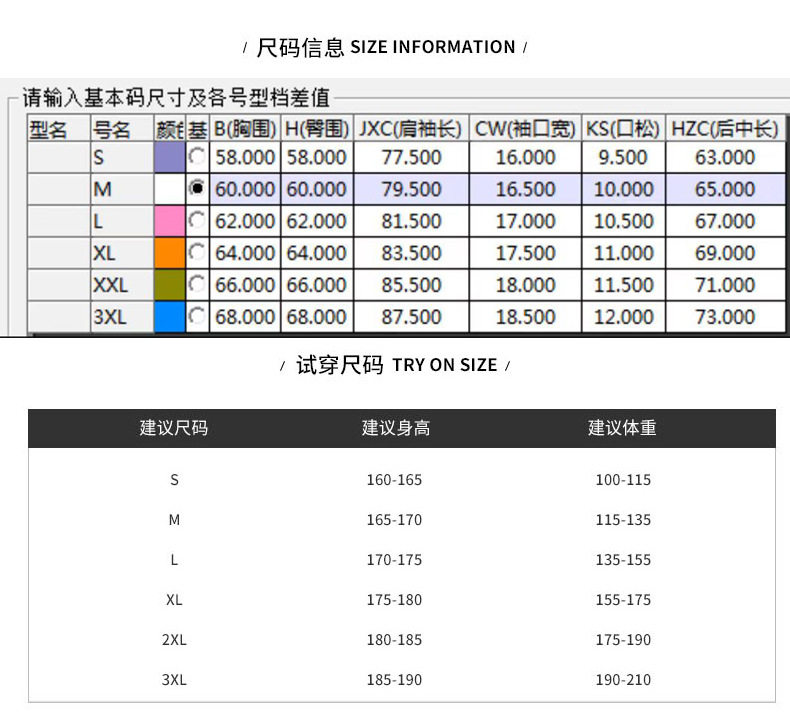Click the pink color swatch for size L
Screen dimensions: 790x723
(x=169, y=220)
